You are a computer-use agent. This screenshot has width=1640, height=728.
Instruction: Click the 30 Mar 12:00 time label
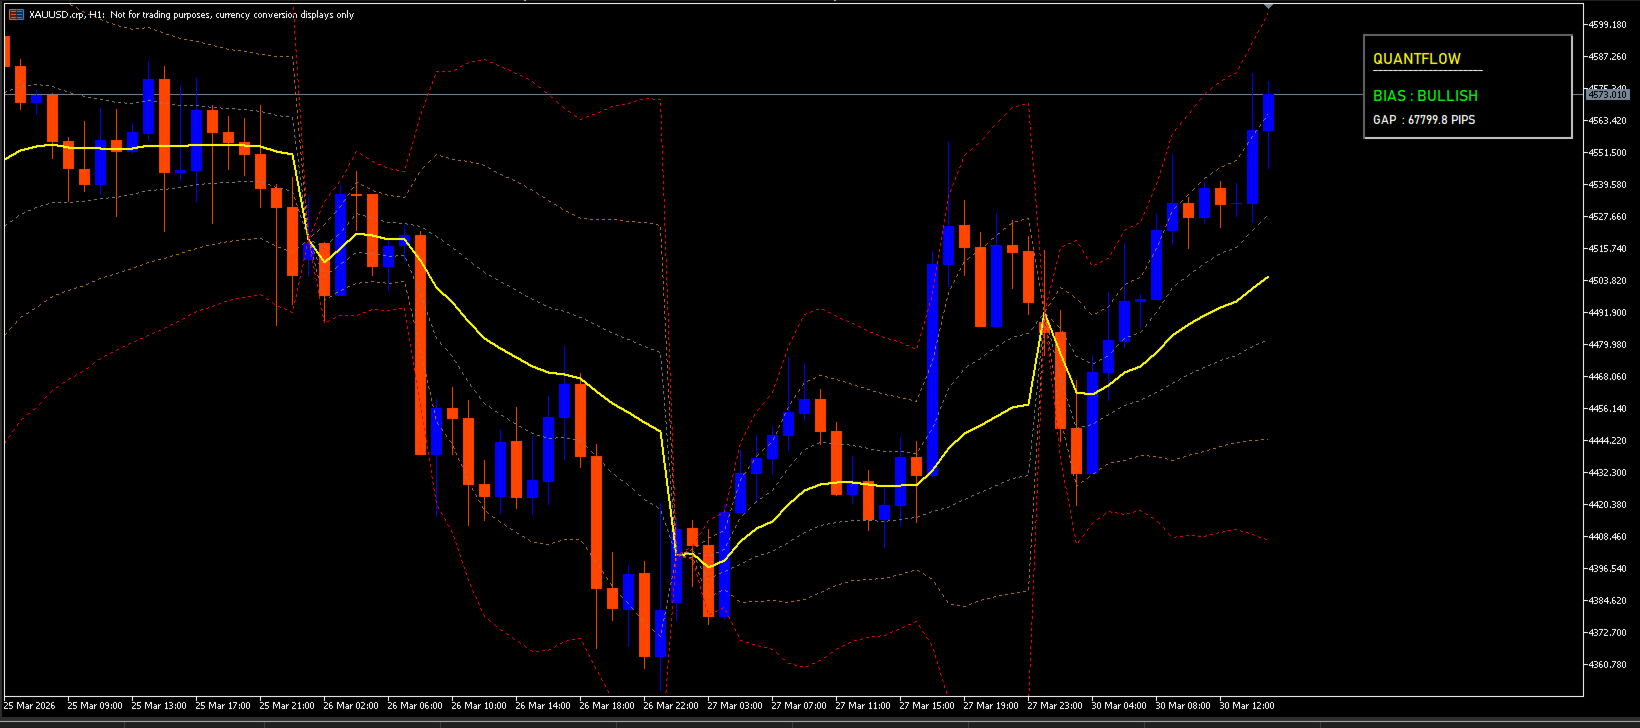click(1247, 706)
